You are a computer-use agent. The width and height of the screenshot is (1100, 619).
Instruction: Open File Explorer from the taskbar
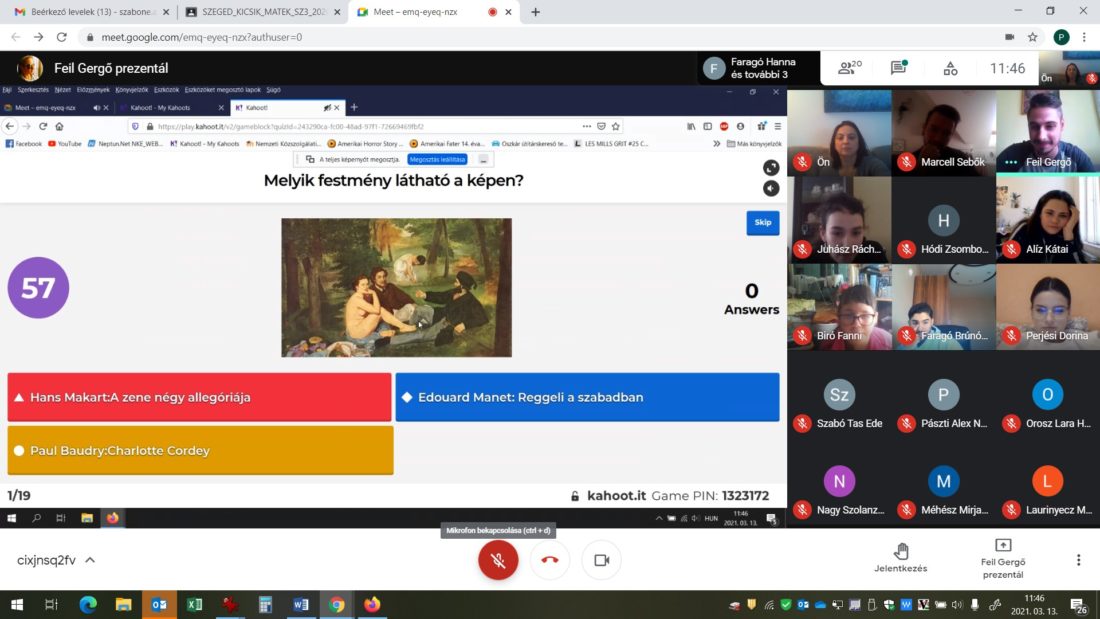tap(123, 604)
